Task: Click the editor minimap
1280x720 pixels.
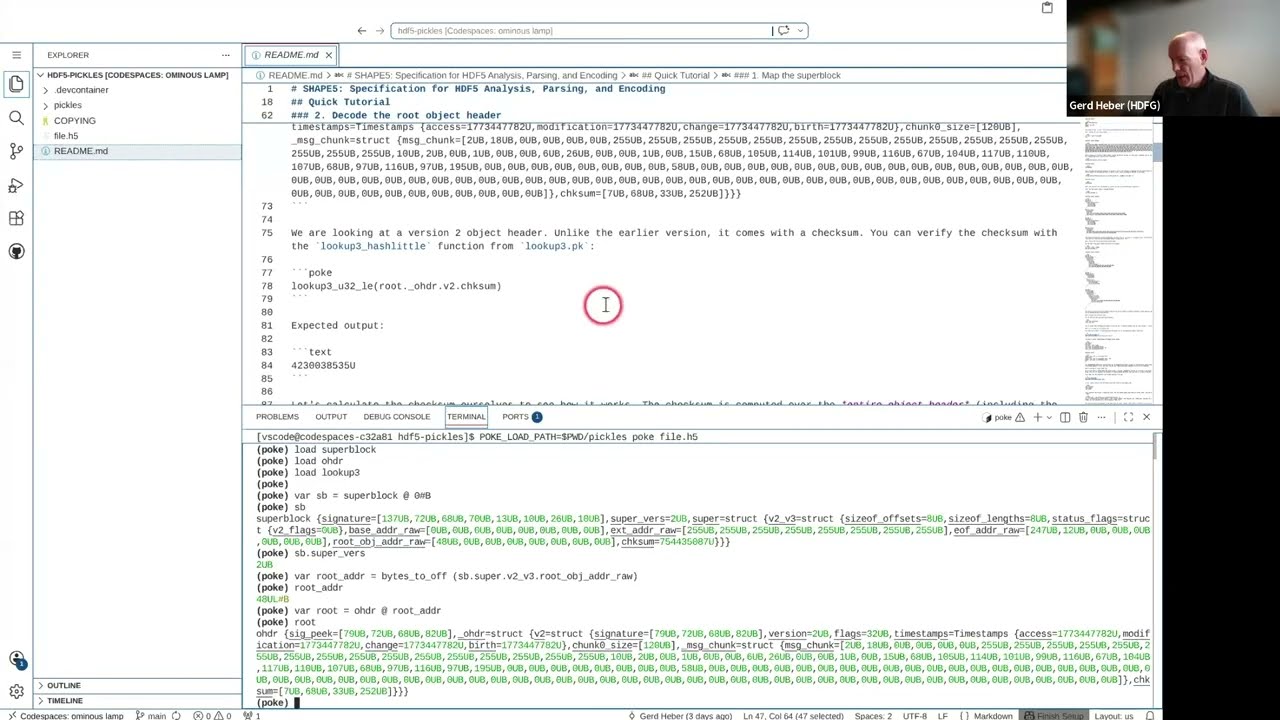Action: click(x=1117, y=260)
